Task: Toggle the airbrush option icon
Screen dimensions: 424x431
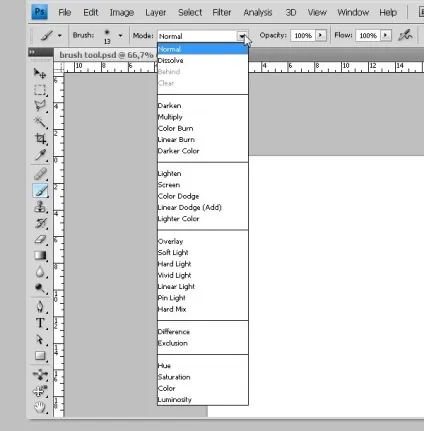Action: 405,35
